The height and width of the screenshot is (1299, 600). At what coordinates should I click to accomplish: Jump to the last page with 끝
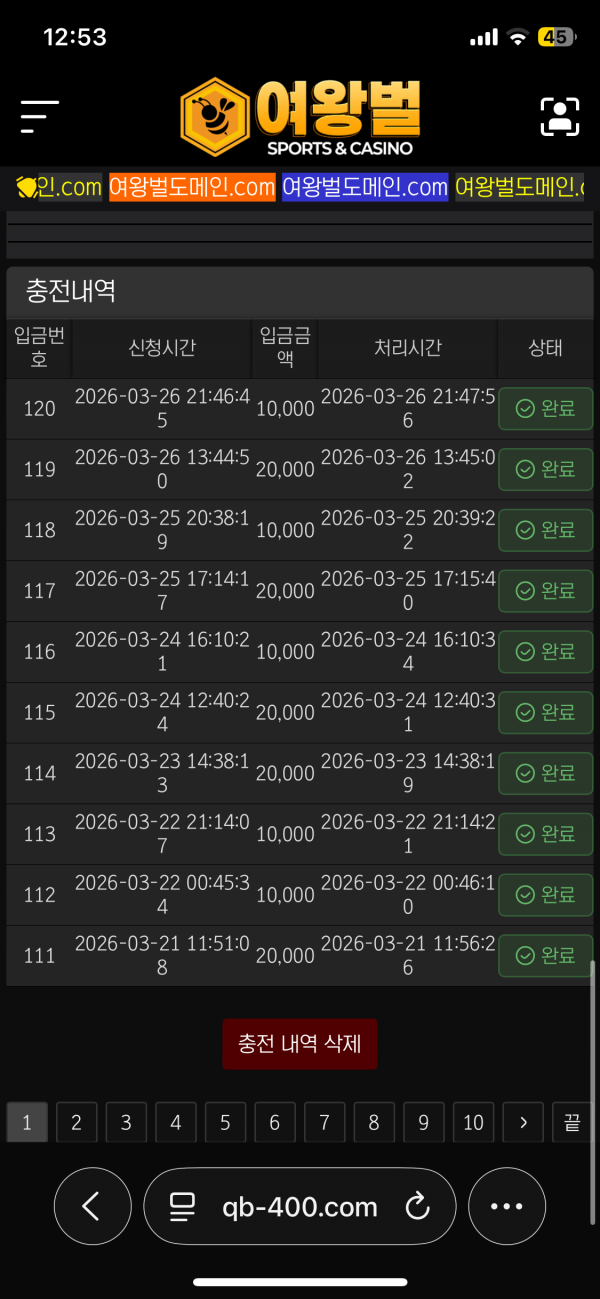[x=572, y=1122]
